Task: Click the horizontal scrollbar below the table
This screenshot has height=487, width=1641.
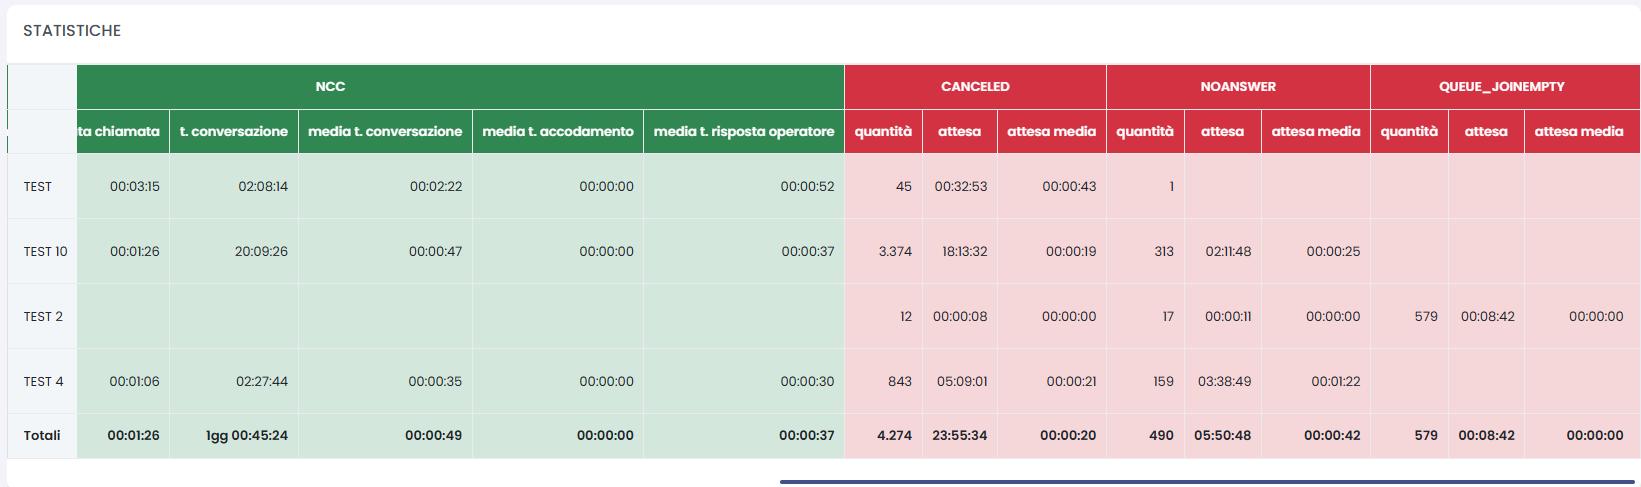Action: (1206, 482)
